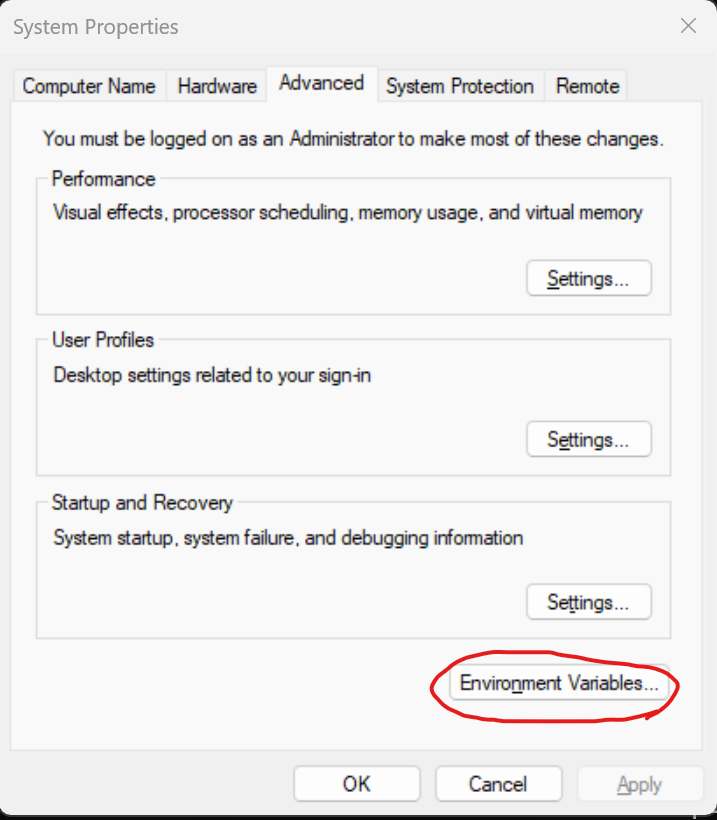Viewport: 717px width, 820px height.
Task: Close the System Properties window
Action: coord(688,26)
